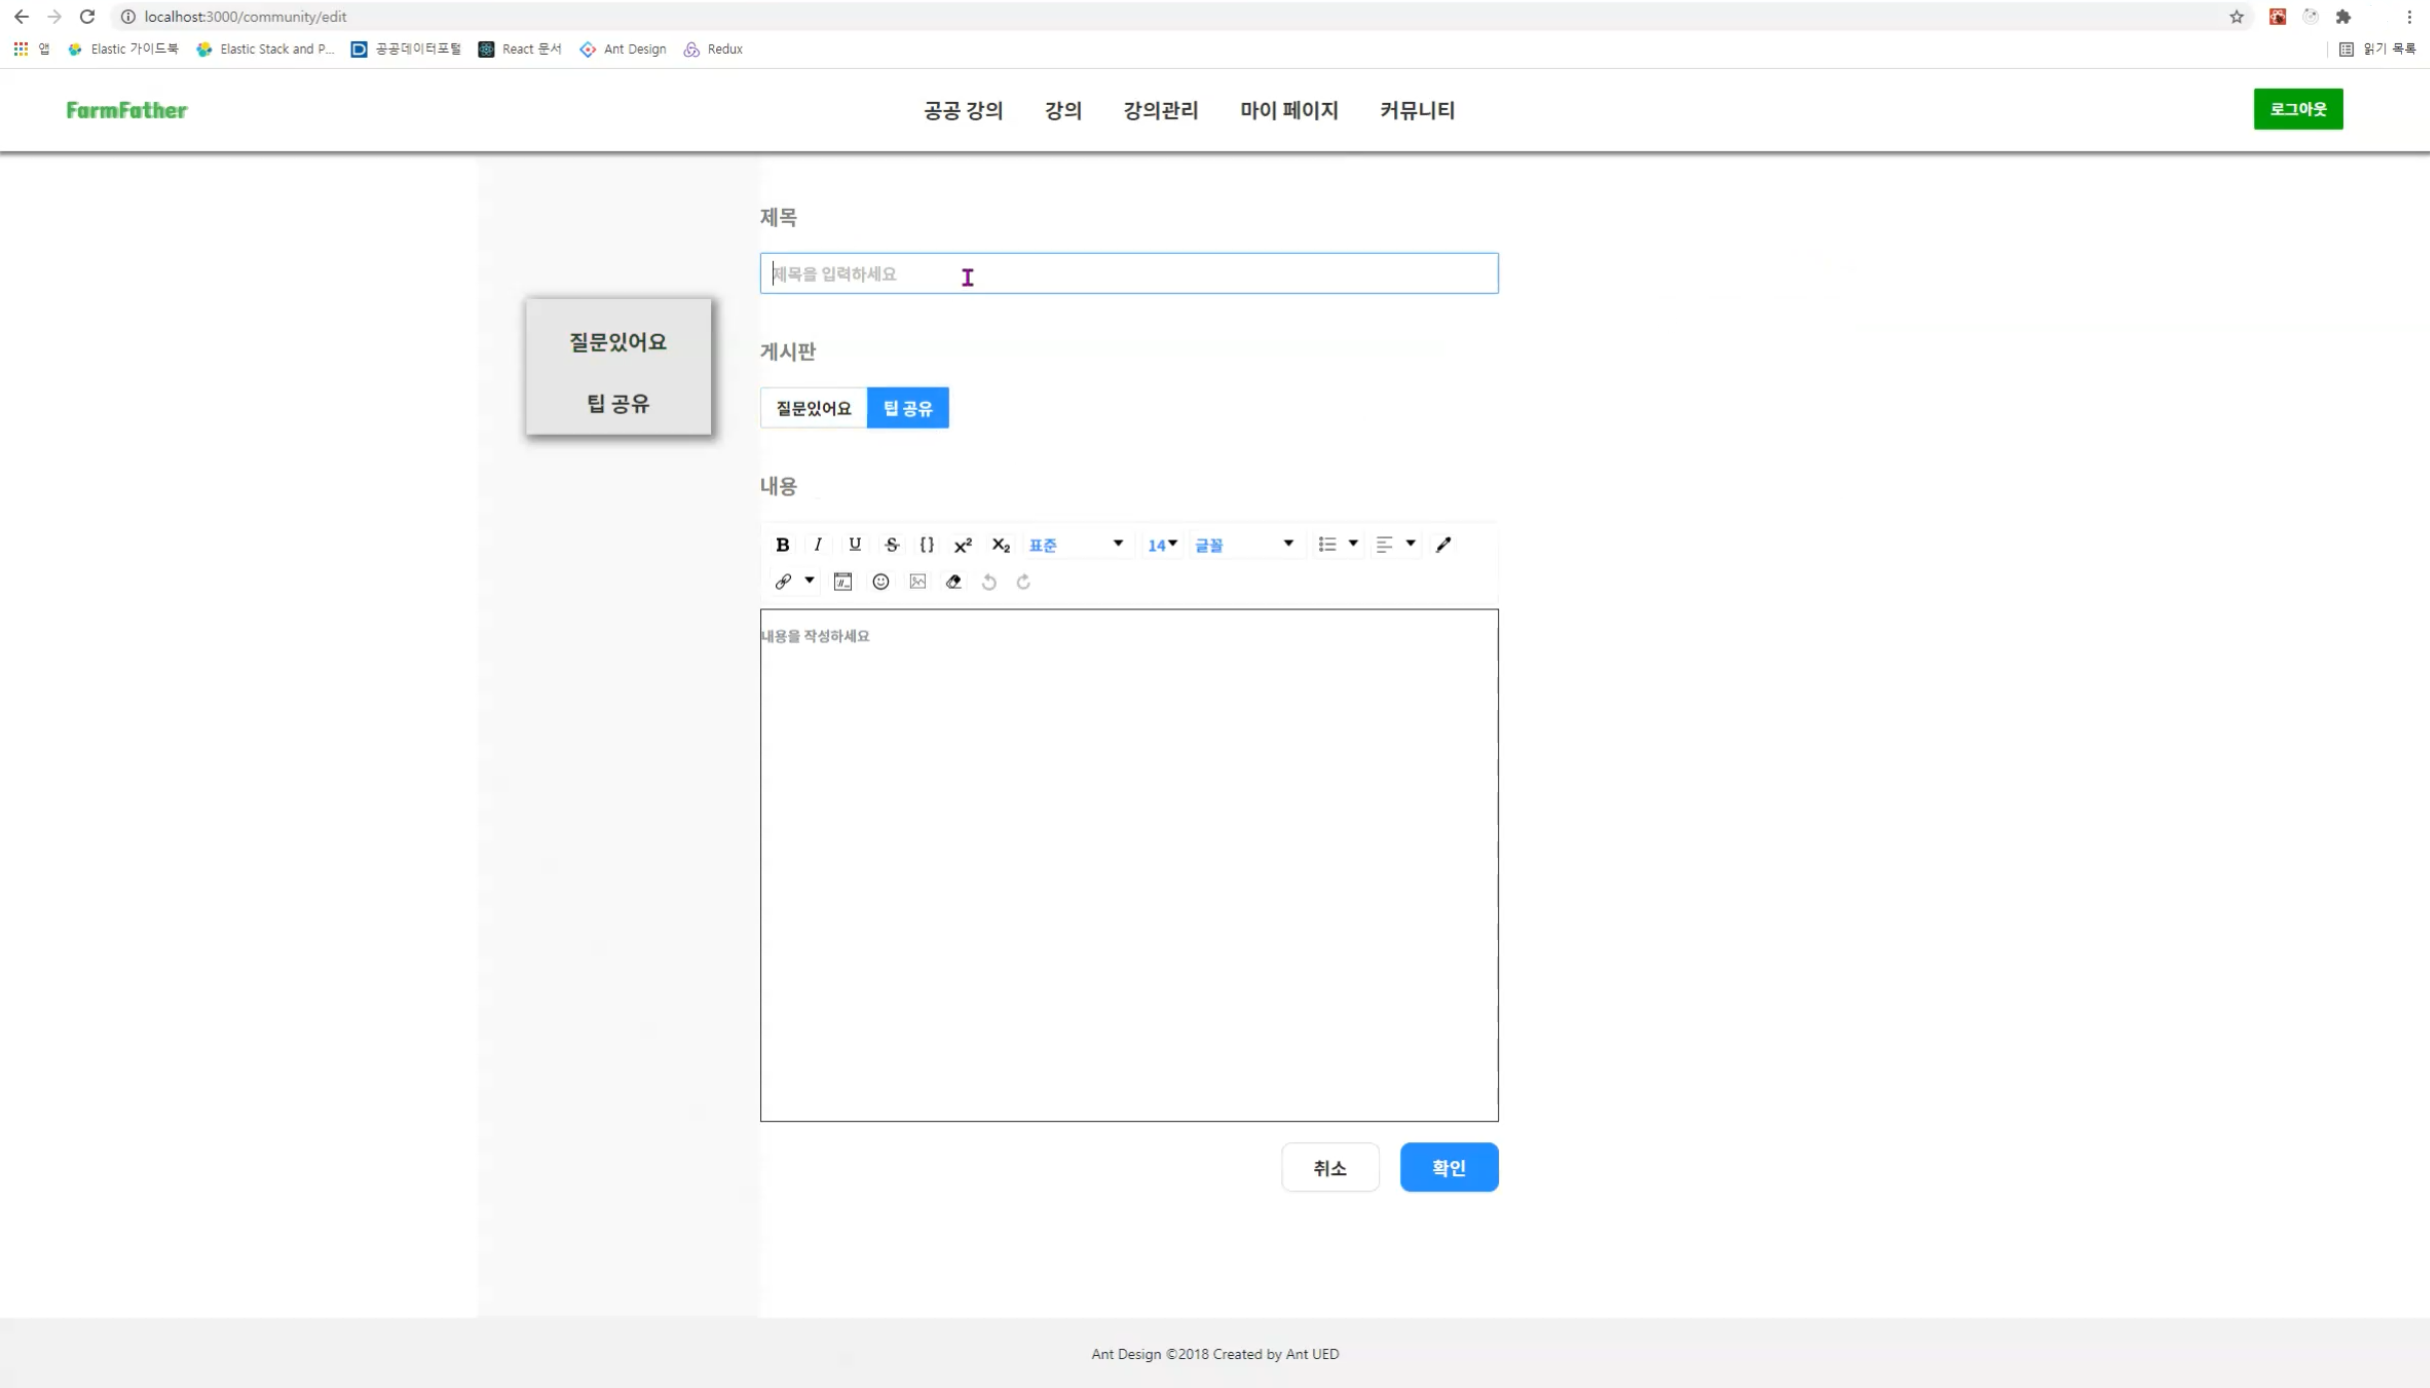This screenshot has height=1388, width=2430.
Task: Open the font size 14 dropdown
Action: 1162,545
